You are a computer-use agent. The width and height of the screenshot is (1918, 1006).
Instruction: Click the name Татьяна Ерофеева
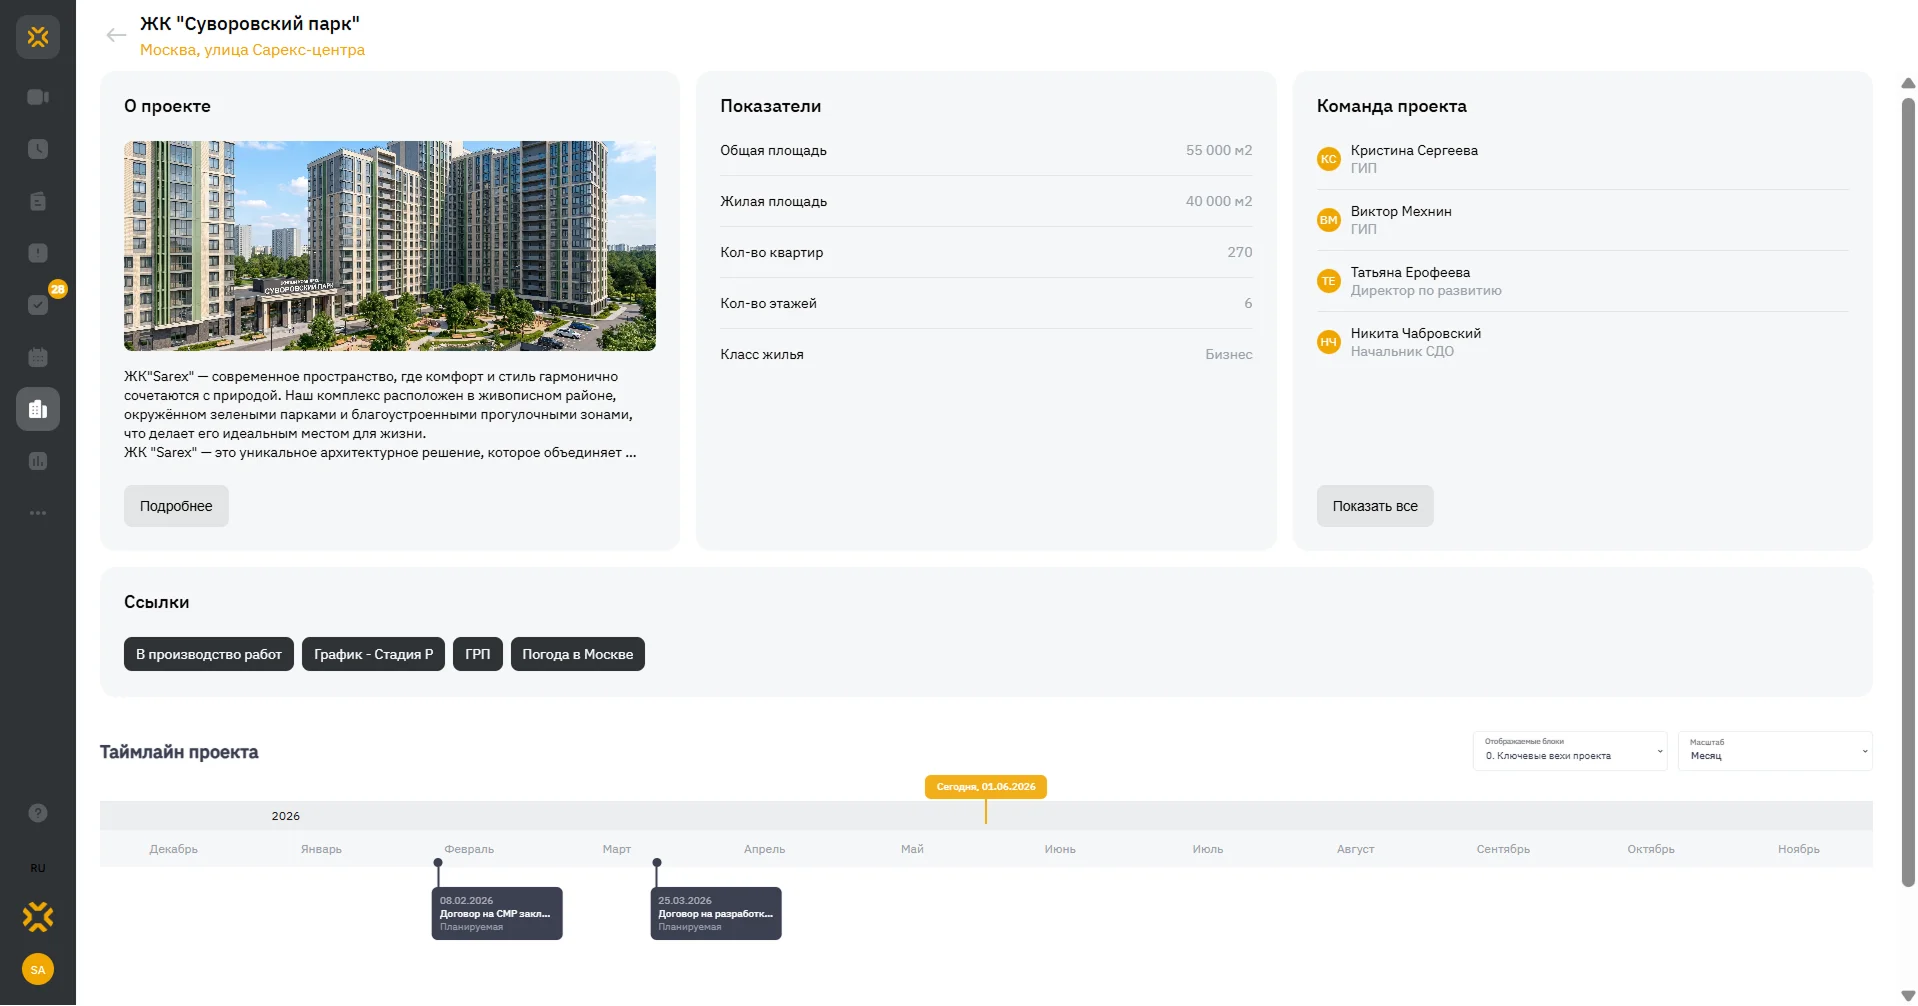pos(1410,272)
